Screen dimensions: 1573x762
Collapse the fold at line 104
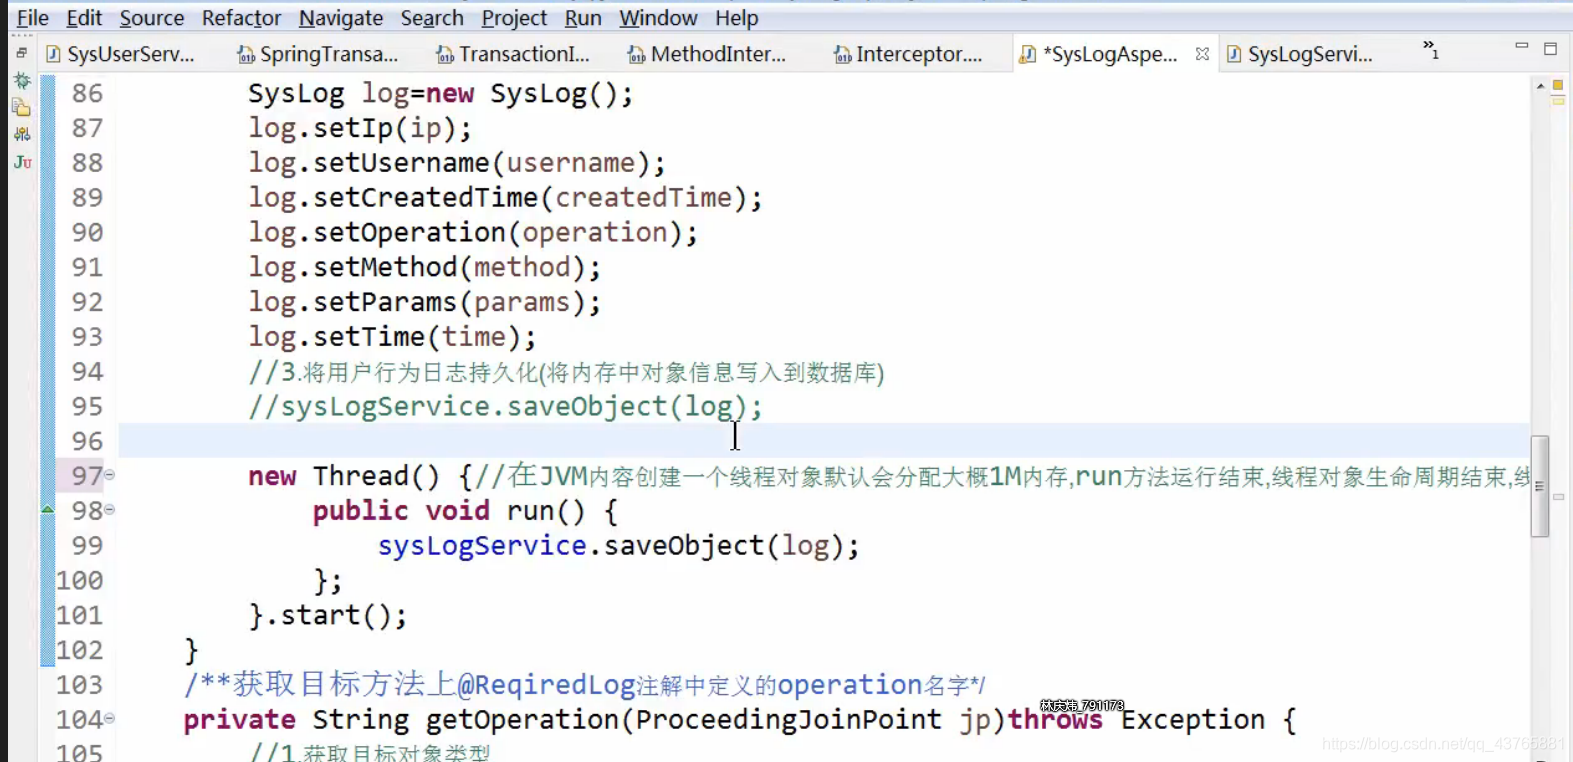110,719
